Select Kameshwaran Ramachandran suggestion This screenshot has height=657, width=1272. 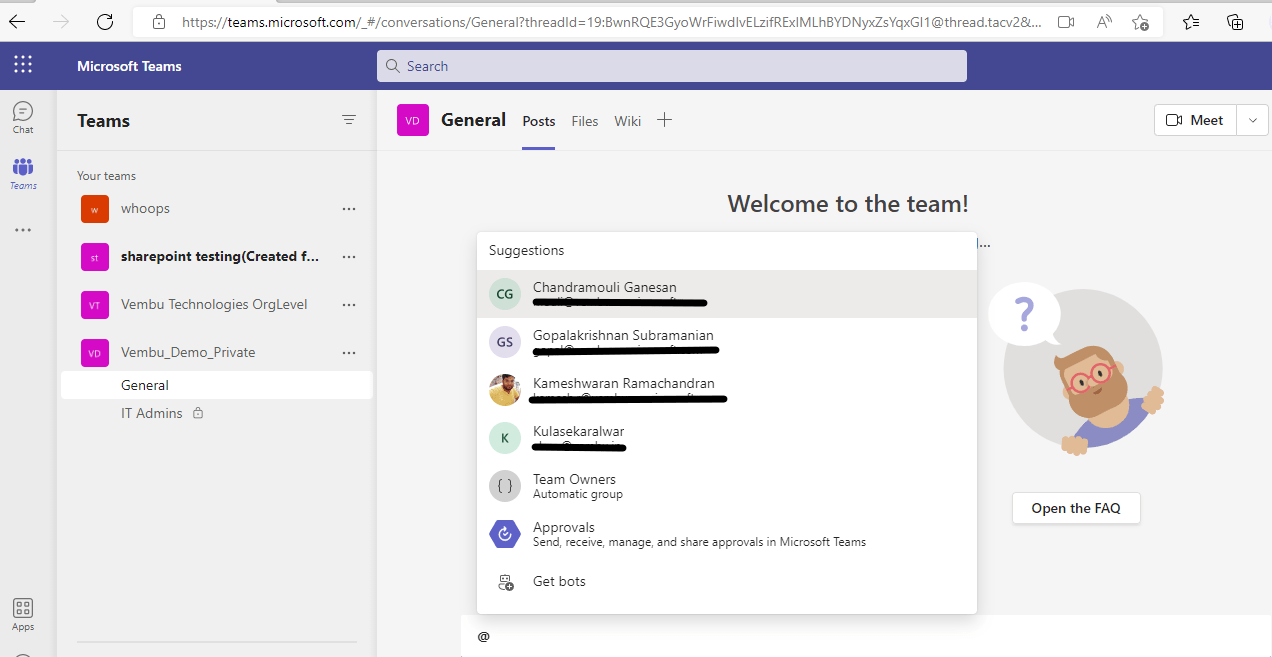(727, 390)
